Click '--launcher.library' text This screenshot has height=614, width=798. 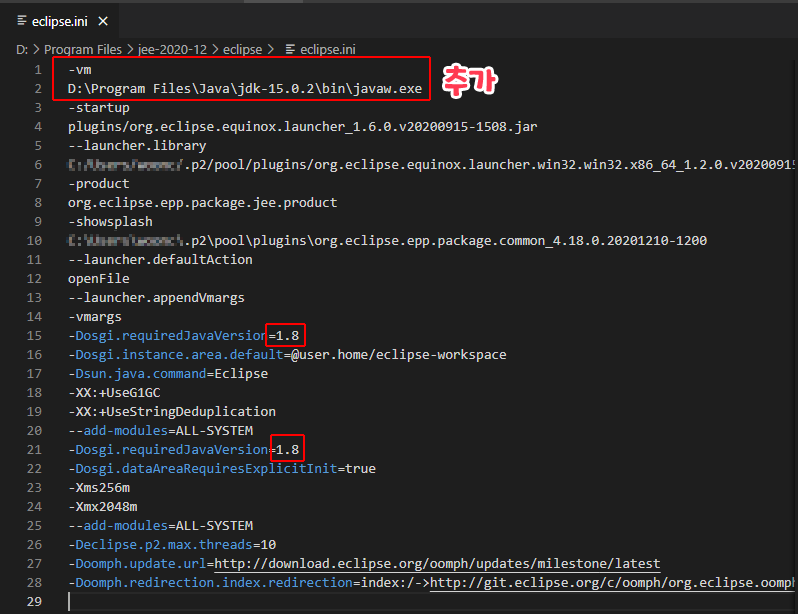pos(137,146)
